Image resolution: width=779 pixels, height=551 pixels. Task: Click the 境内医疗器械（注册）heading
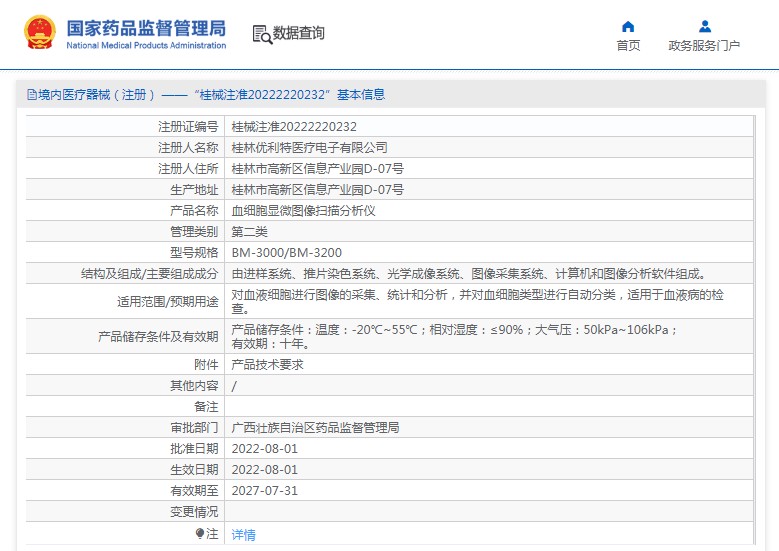pyautogui.click(x=97, y=94)
